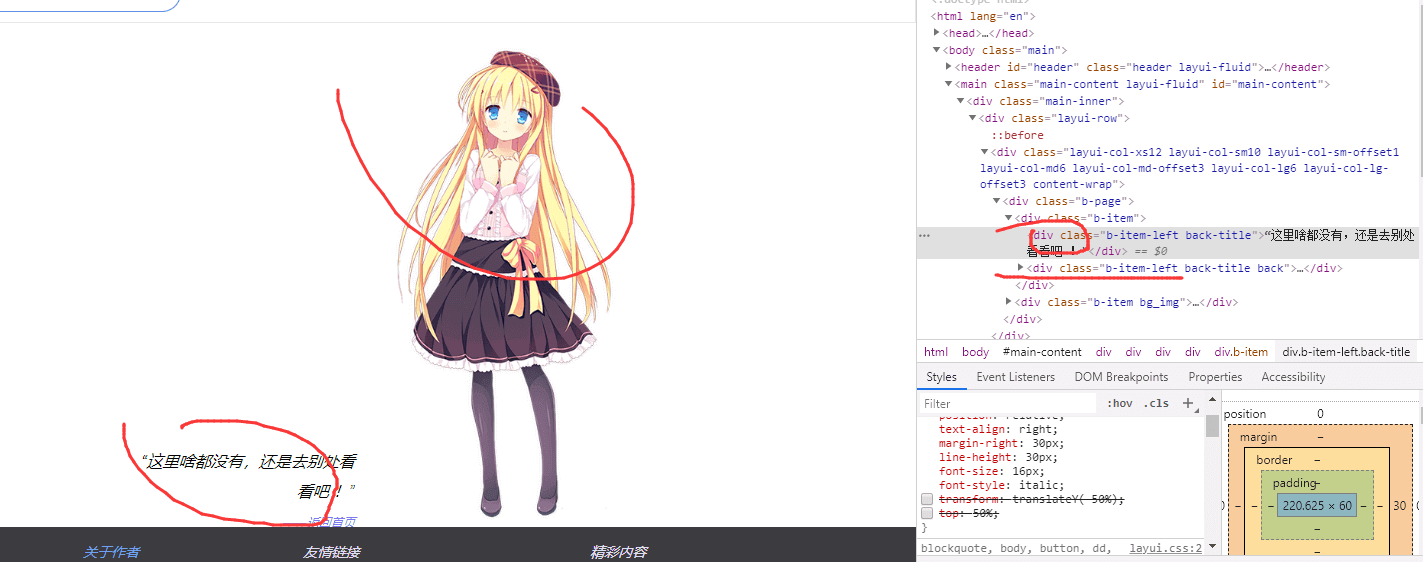Image resolution: width=1423 pixels, height=562 pixels.
Task: Click the 关于作者 footer link
Action: click(111, 552)
